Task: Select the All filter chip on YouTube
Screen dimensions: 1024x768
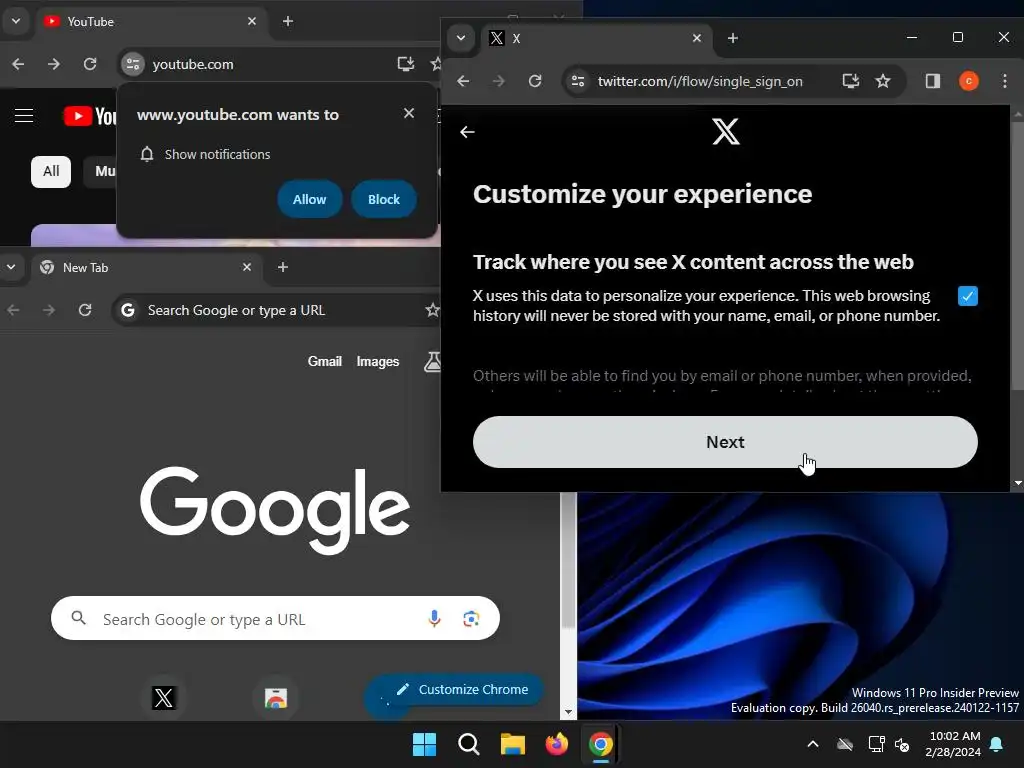Action: tap(51, 171)
